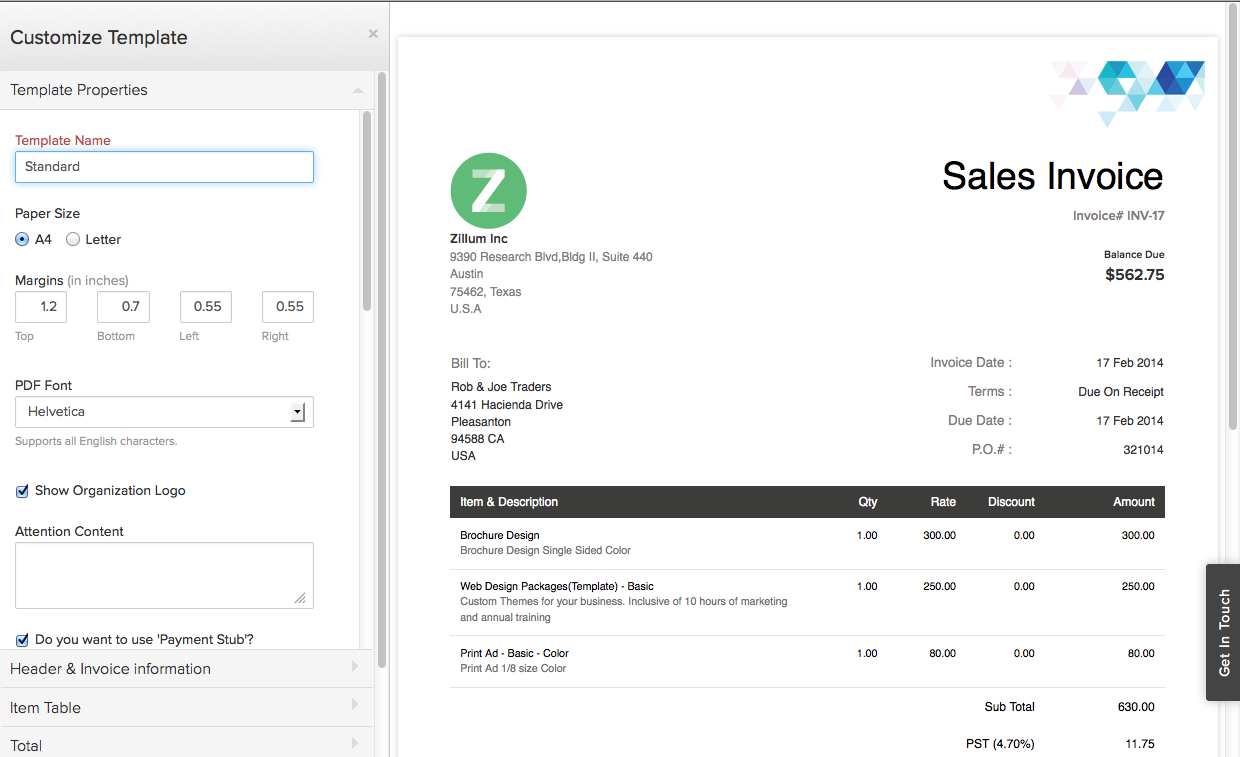Click the Template Name field
Viewport: 1240px width, 757px height.
click(164, 167)
